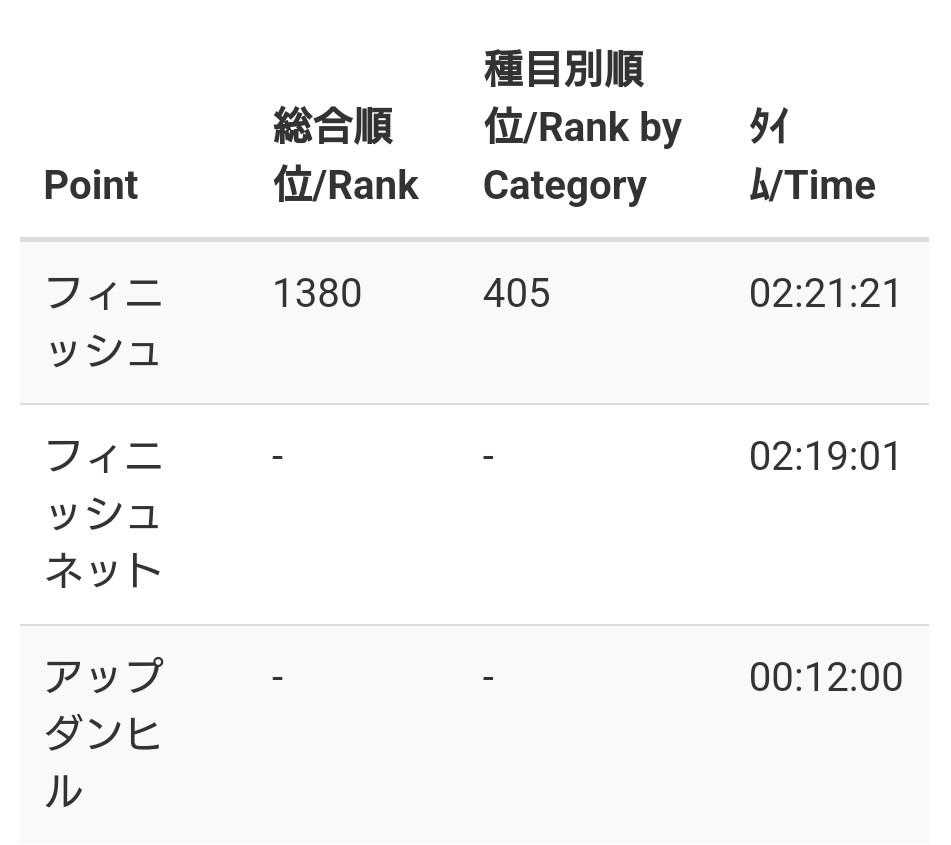Click the タイム/Time column header

(812, 156)
